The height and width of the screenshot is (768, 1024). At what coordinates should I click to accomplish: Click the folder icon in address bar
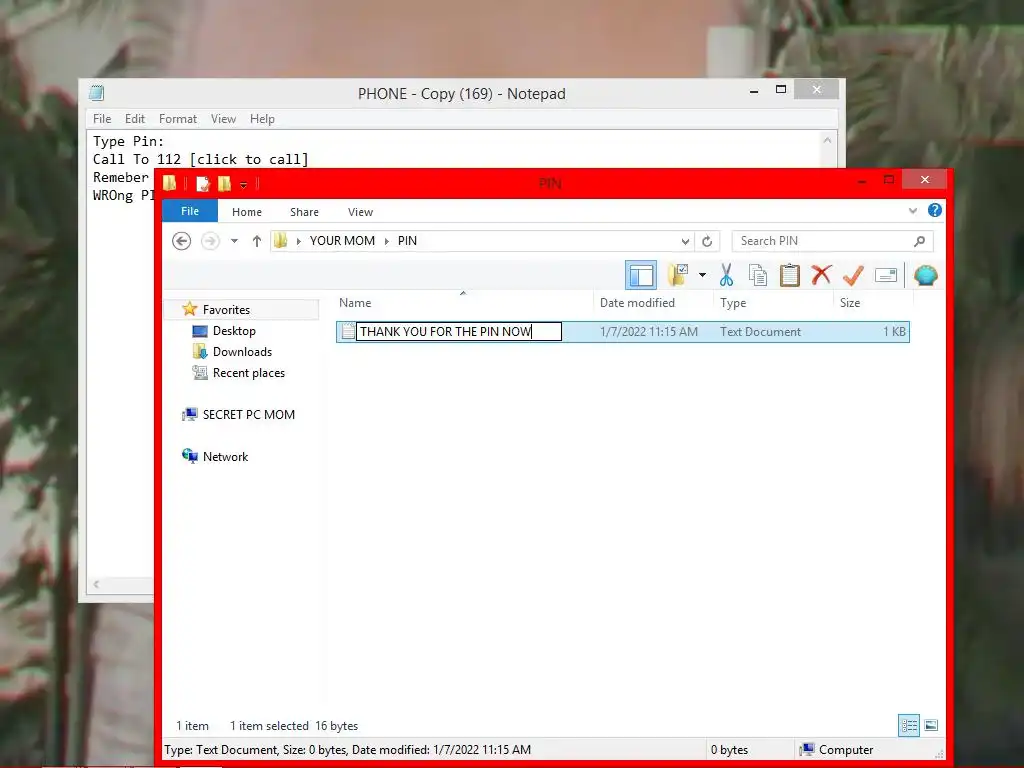281,241
